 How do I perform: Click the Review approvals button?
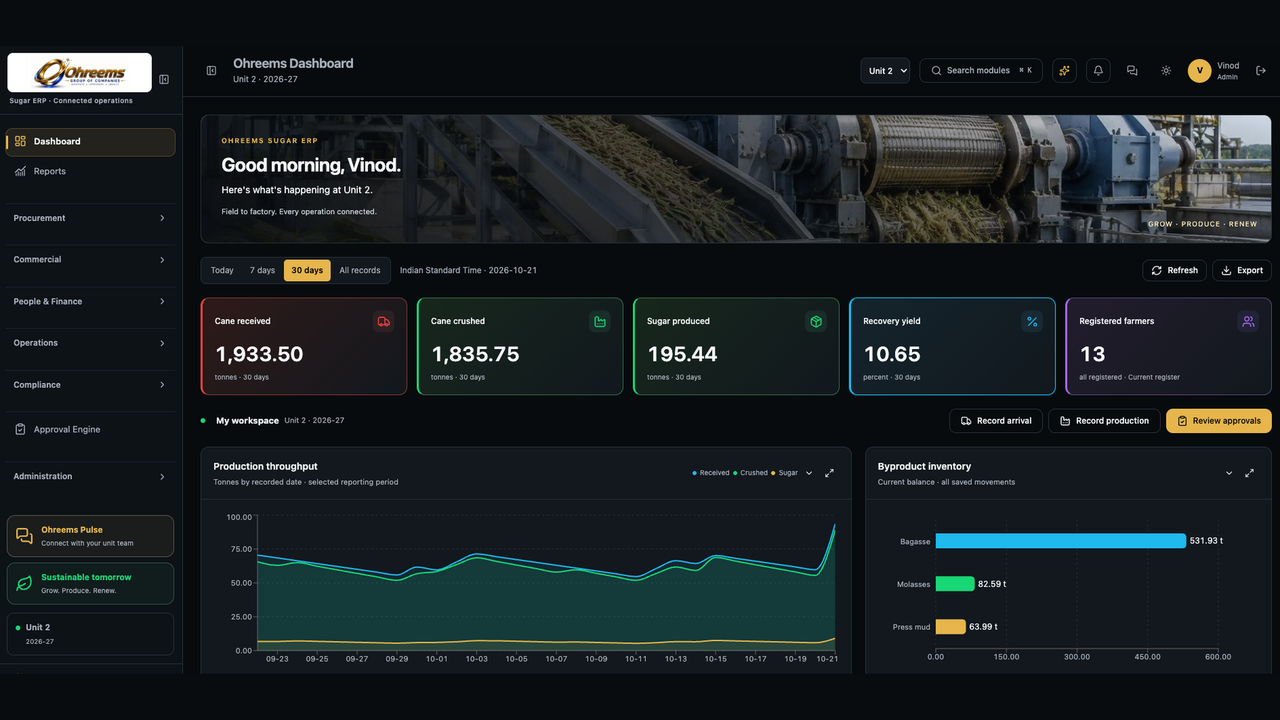coord(1219,421)
